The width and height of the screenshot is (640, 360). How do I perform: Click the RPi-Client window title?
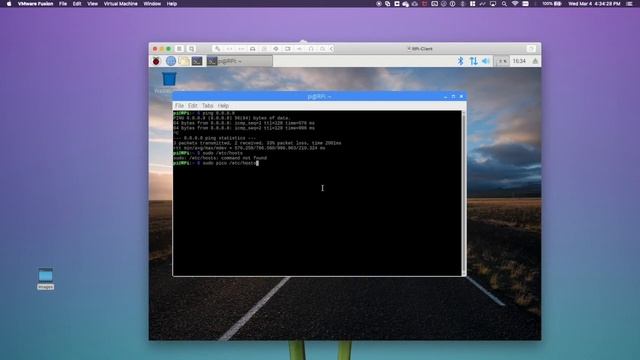(420, 49)
